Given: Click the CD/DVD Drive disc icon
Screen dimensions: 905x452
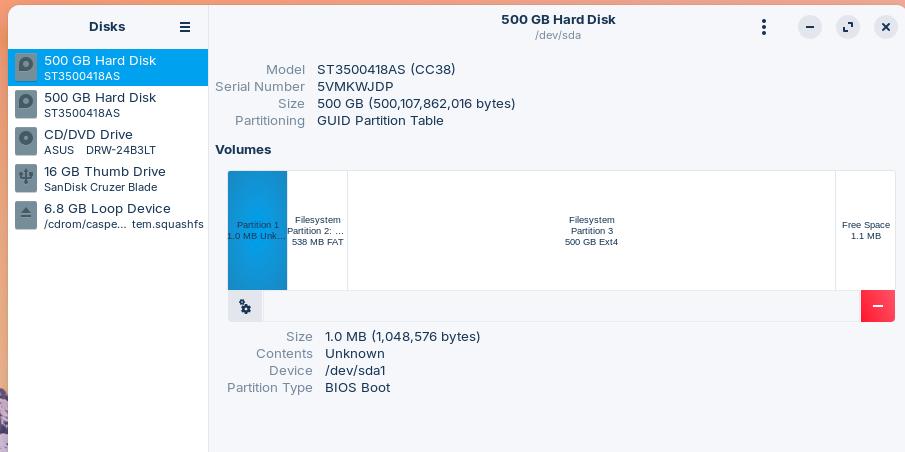Looking at the screenshot, I should tap(26, 141).
